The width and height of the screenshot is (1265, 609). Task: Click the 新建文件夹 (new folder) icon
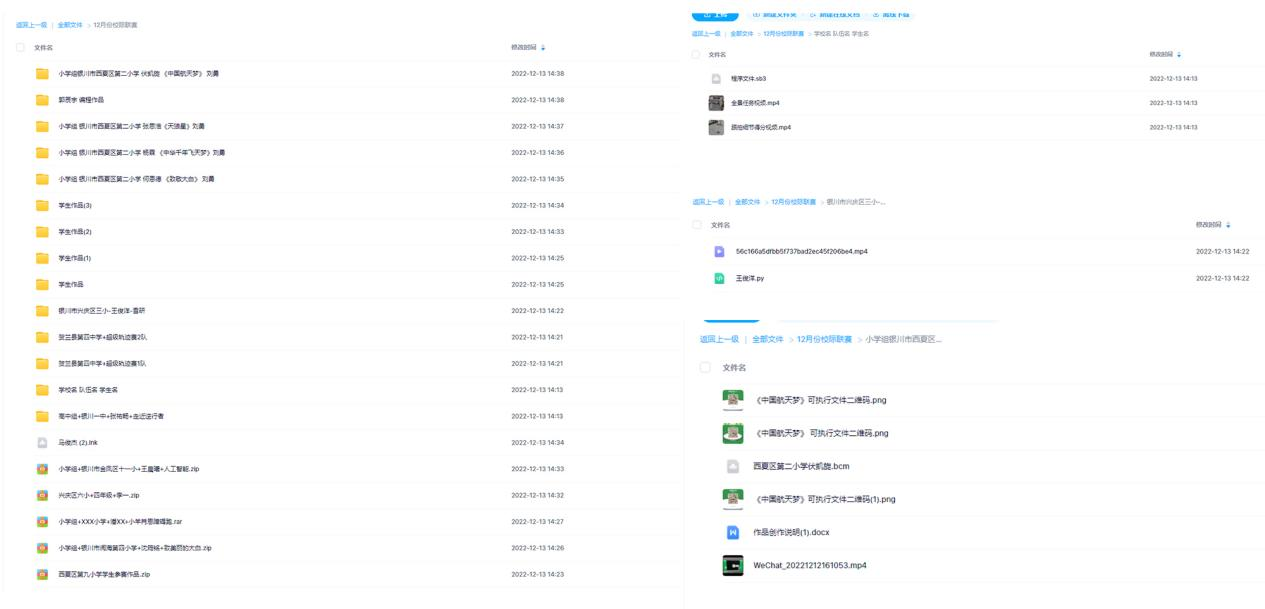pos(756,15)
